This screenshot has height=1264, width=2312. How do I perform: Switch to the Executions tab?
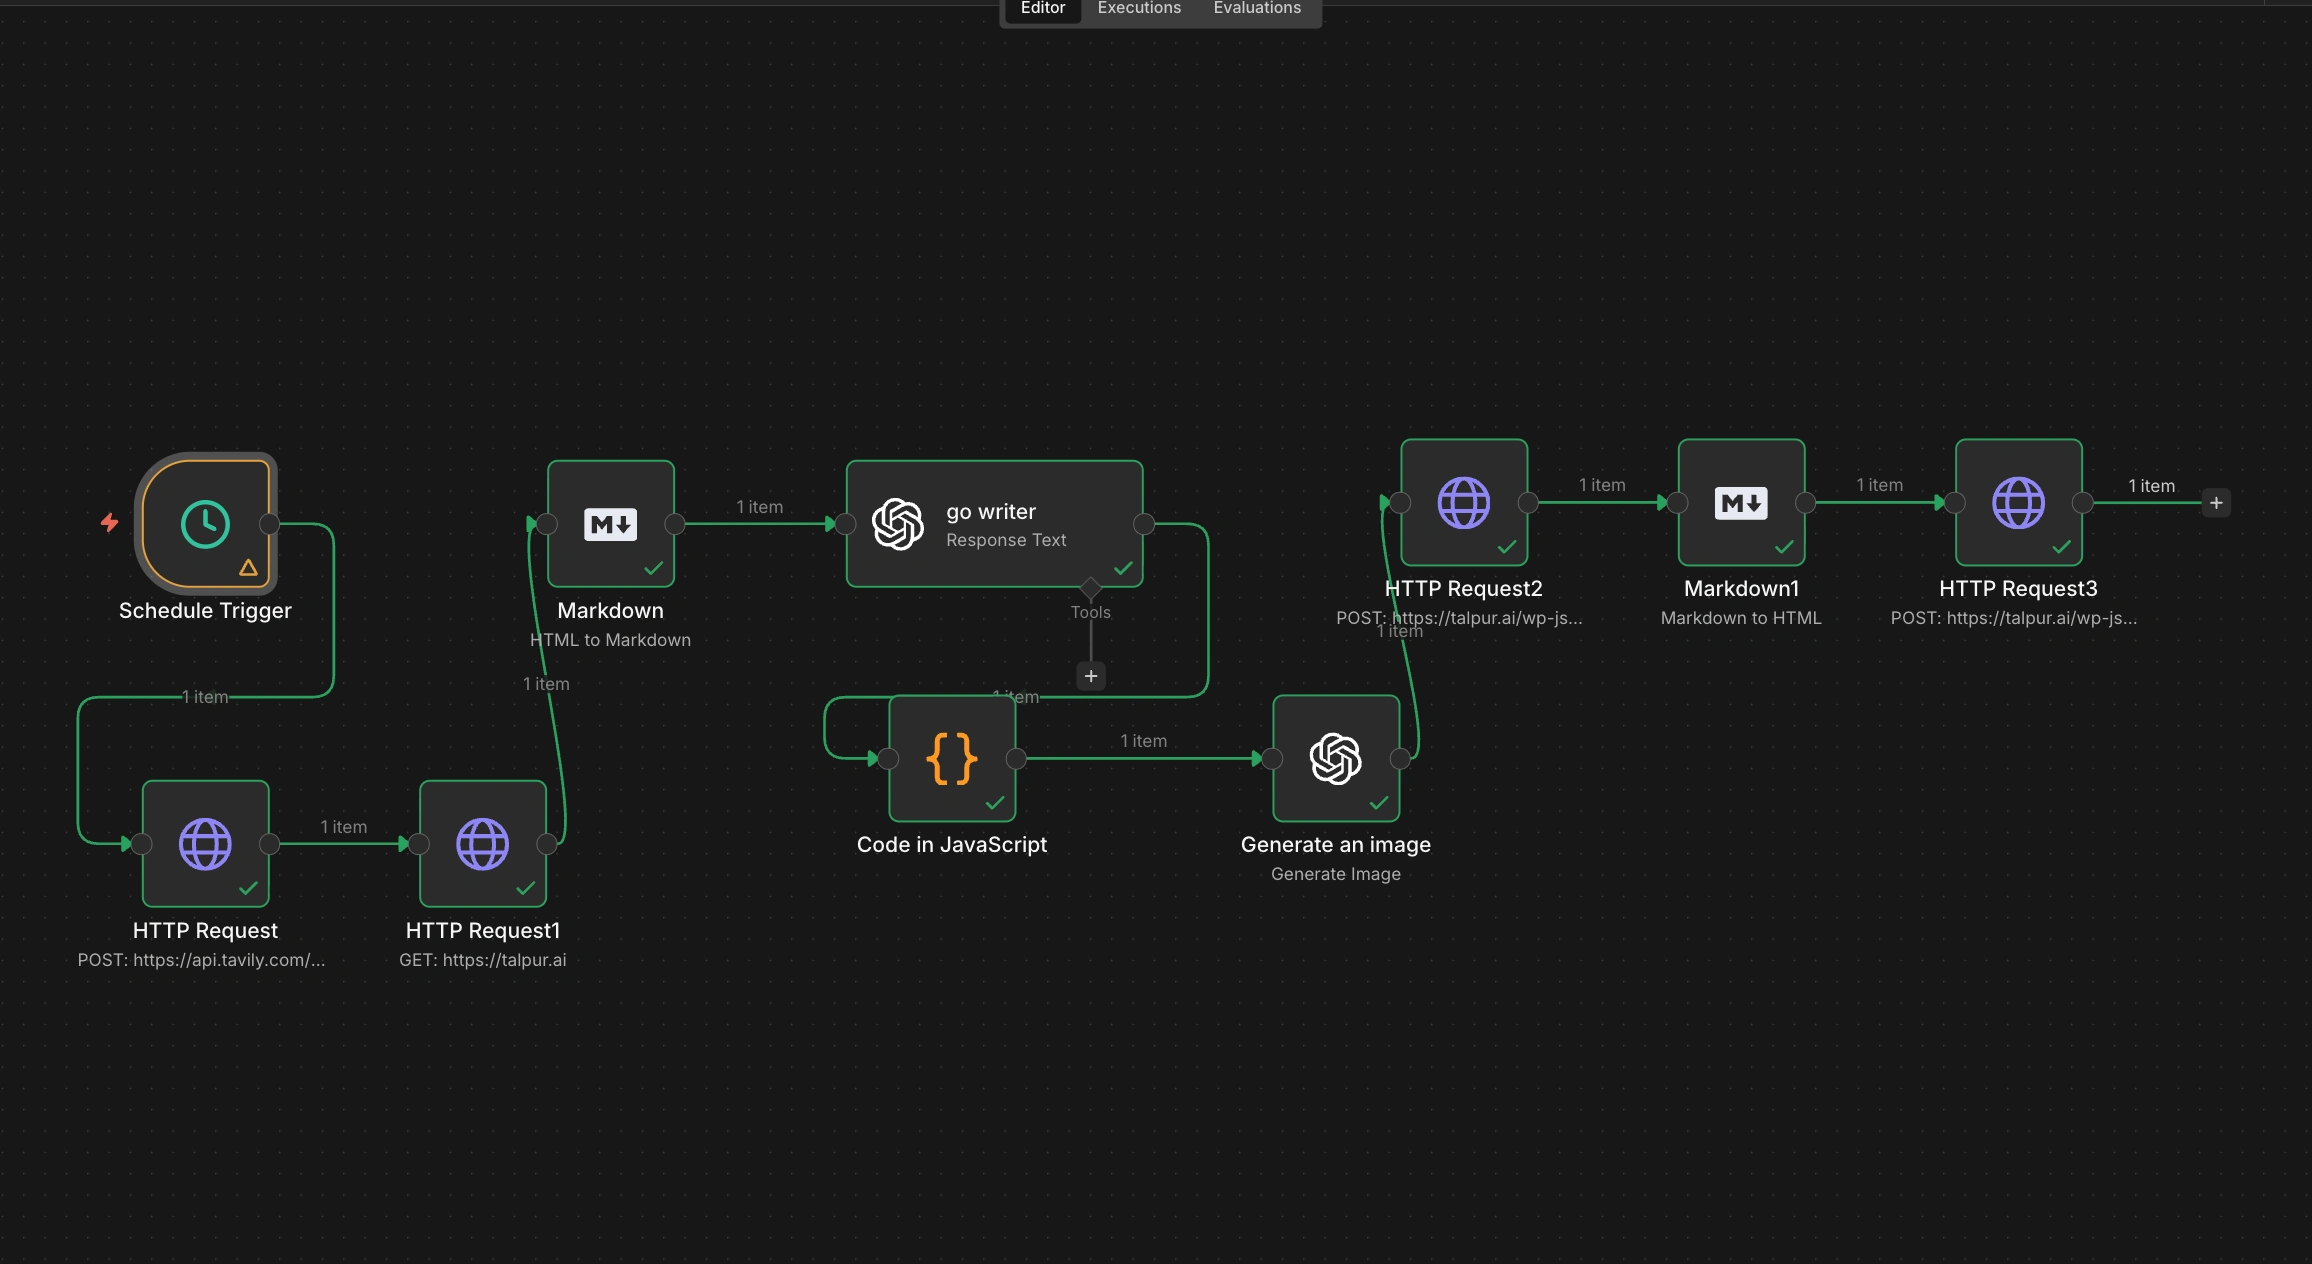pyautogui.click(x=1139, y=9)
